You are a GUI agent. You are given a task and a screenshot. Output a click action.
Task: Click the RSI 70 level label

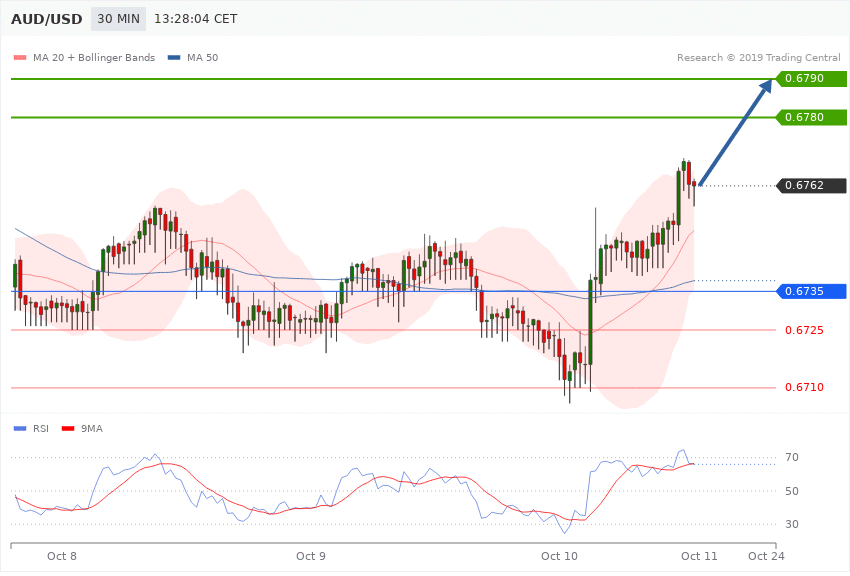click(792, 457)
